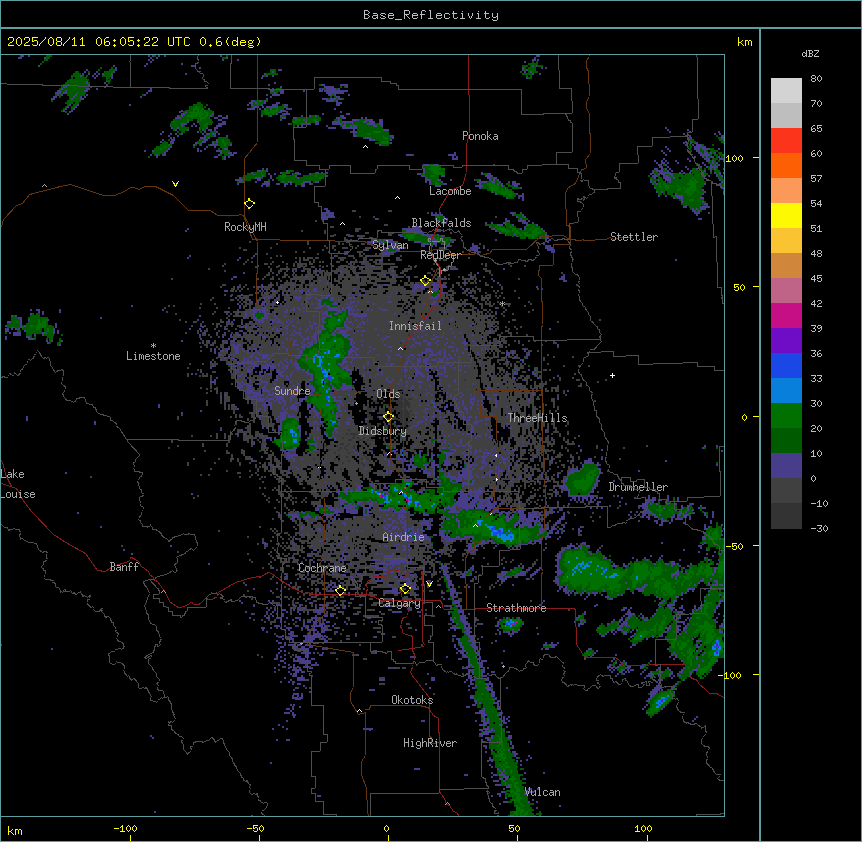862x842 pixels.
Task: Click the Limestone label
Action: pyautogui.click(x=153, y=356)
